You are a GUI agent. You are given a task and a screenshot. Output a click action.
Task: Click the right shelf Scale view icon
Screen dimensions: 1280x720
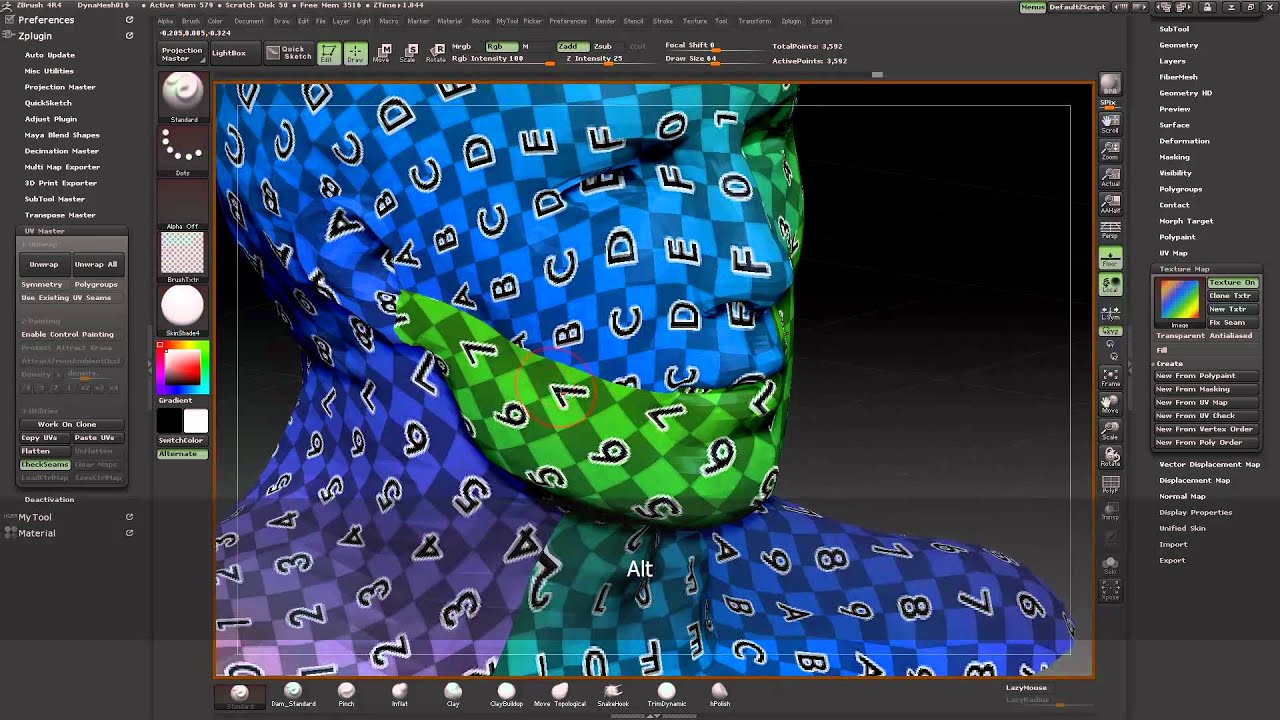tap(1110, 431)
